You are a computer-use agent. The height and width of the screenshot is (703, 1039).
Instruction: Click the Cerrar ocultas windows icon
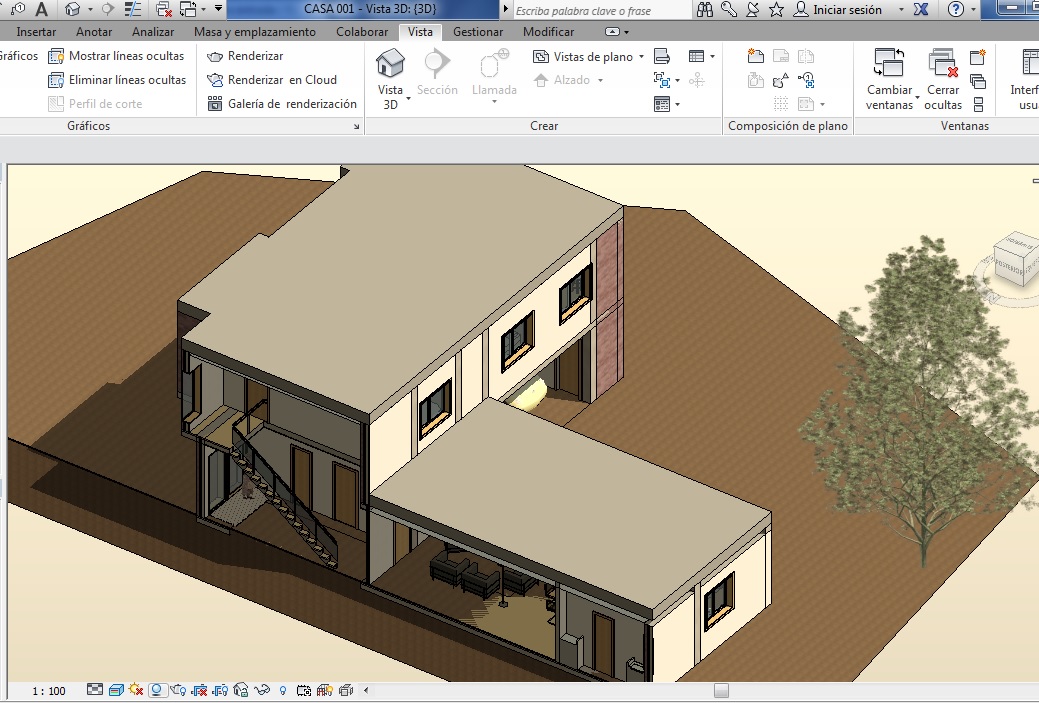[943, 64]
